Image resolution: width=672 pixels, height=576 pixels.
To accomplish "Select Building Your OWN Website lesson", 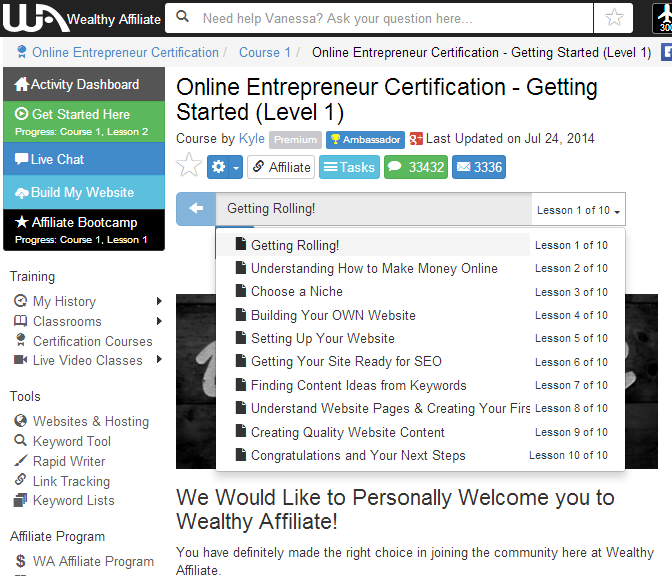I will click(x=420, y=315).
